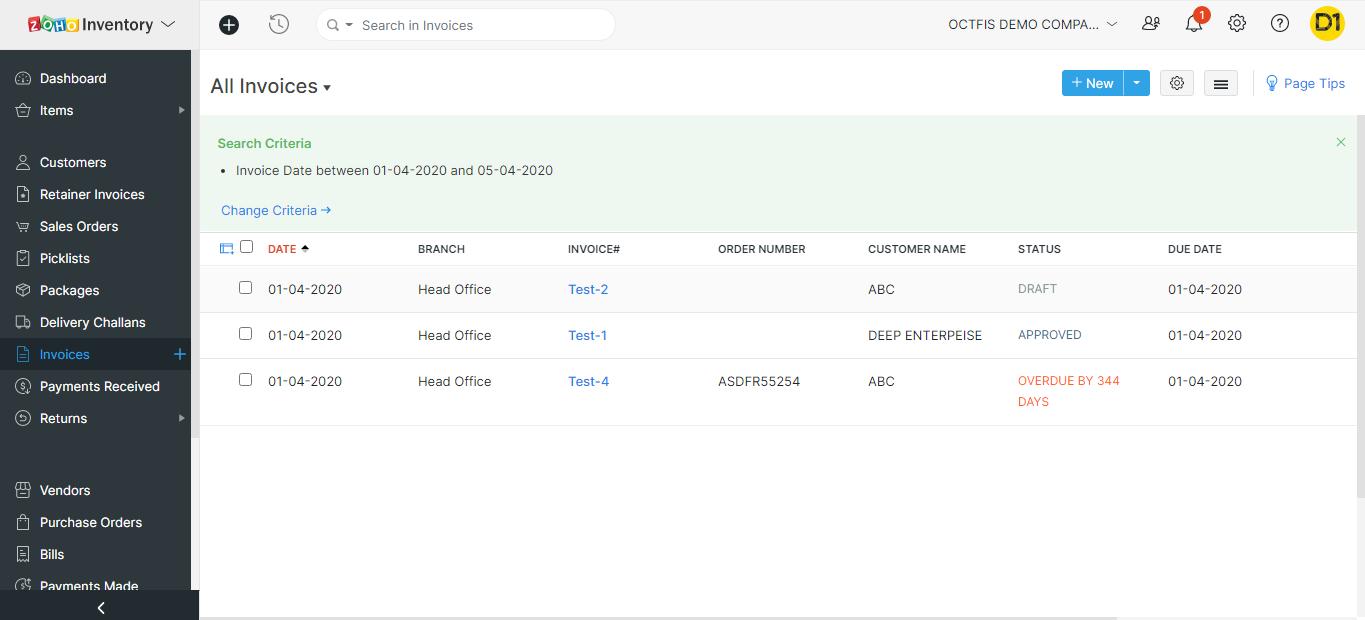The image size is (1365, 620).
Task: Open Sales Orders in the sidebar
Action: 79,226
